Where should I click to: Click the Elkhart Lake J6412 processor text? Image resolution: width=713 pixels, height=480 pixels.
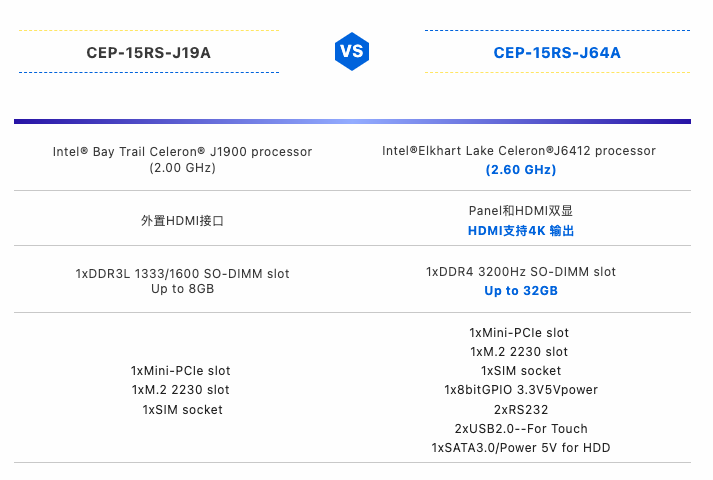tap(519, 151)
